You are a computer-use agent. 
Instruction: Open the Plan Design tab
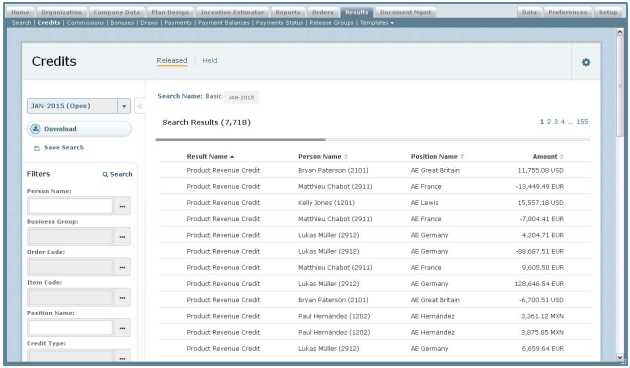(x=170, y=12)
